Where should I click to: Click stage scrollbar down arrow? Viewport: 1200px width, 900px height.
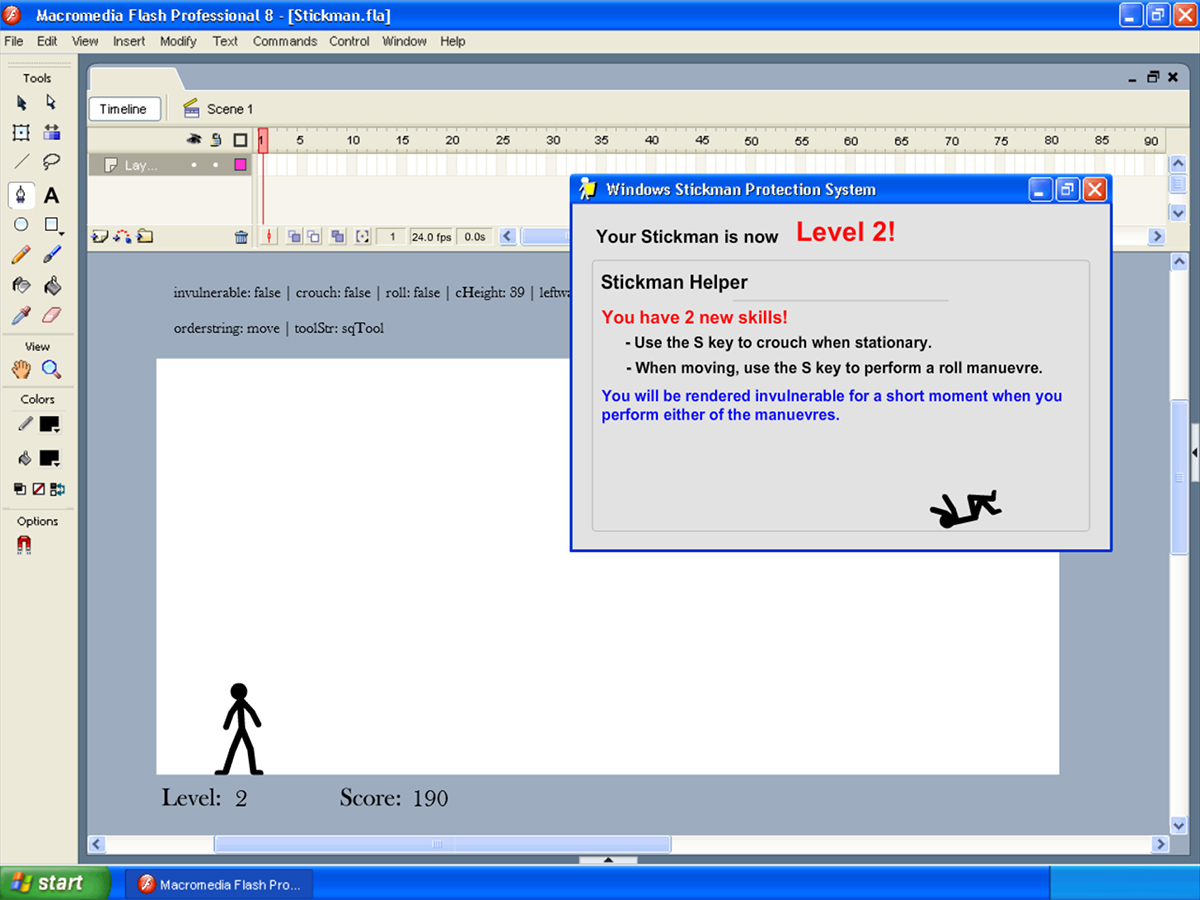[x=1178, y=825]
